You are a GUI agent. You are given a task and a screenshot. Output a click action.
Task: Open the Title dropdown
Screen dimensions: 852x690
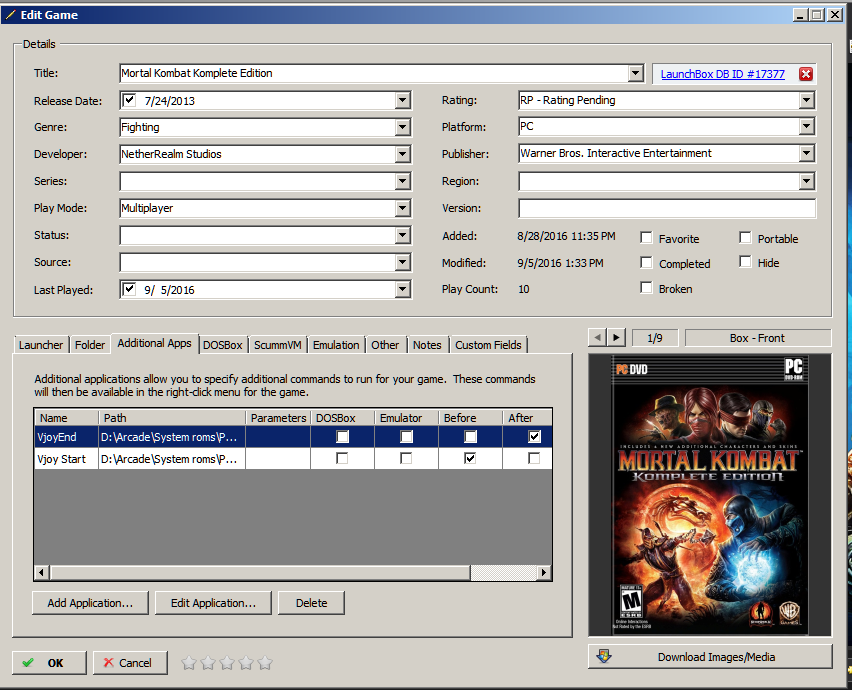pos(635,73)
